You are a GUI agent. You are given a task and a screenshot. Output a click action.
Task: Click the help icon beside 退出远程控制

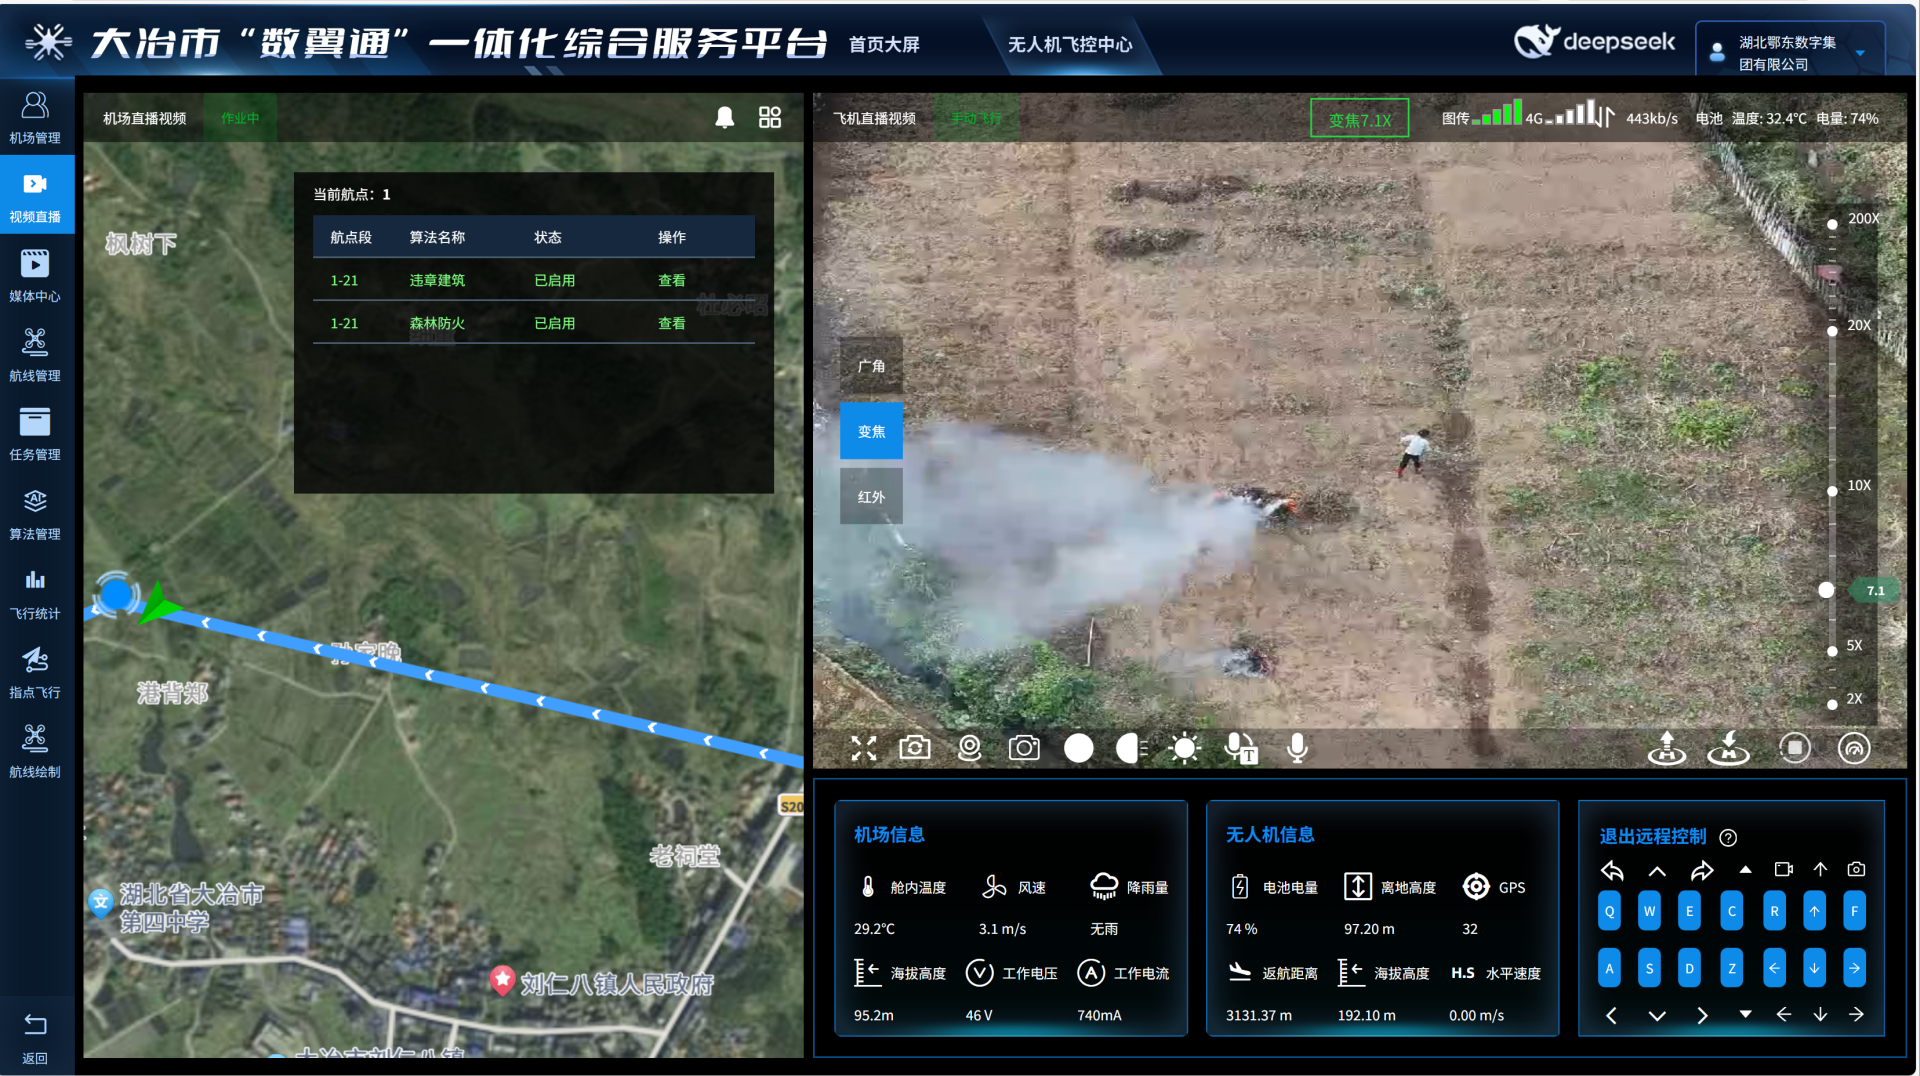(1728, 837)
